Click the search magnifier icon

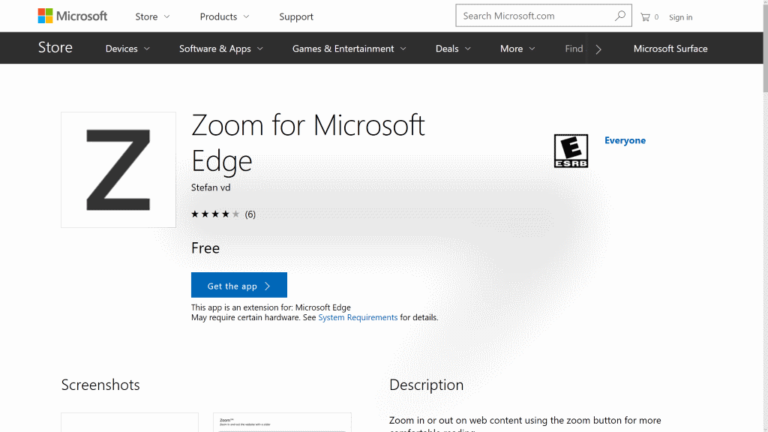point(620,16)
